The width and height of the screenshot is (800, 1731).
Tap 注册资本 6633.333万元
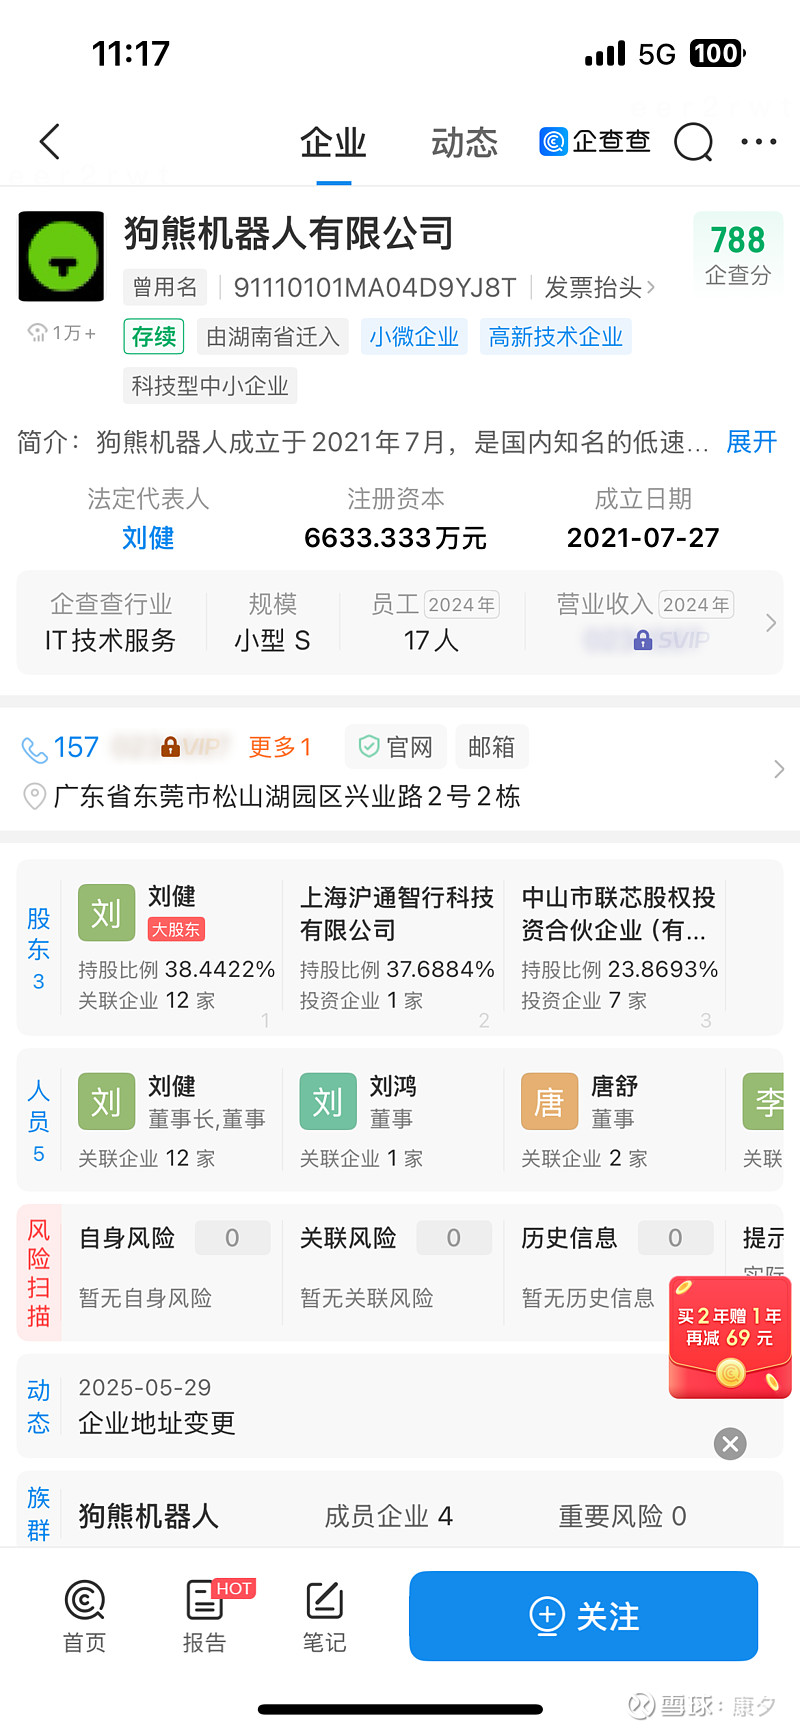[395, 519]
